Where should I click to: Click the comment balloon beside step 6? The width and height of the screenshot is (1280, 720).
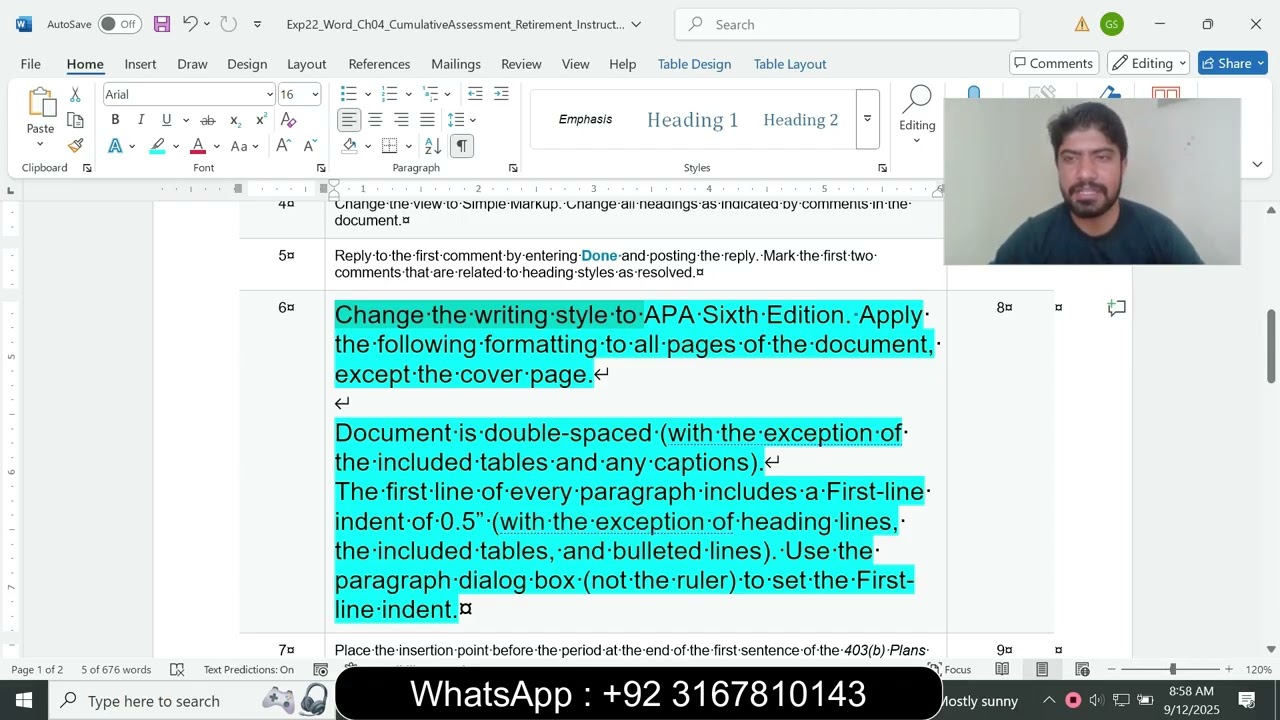[x=1117, y=308]
